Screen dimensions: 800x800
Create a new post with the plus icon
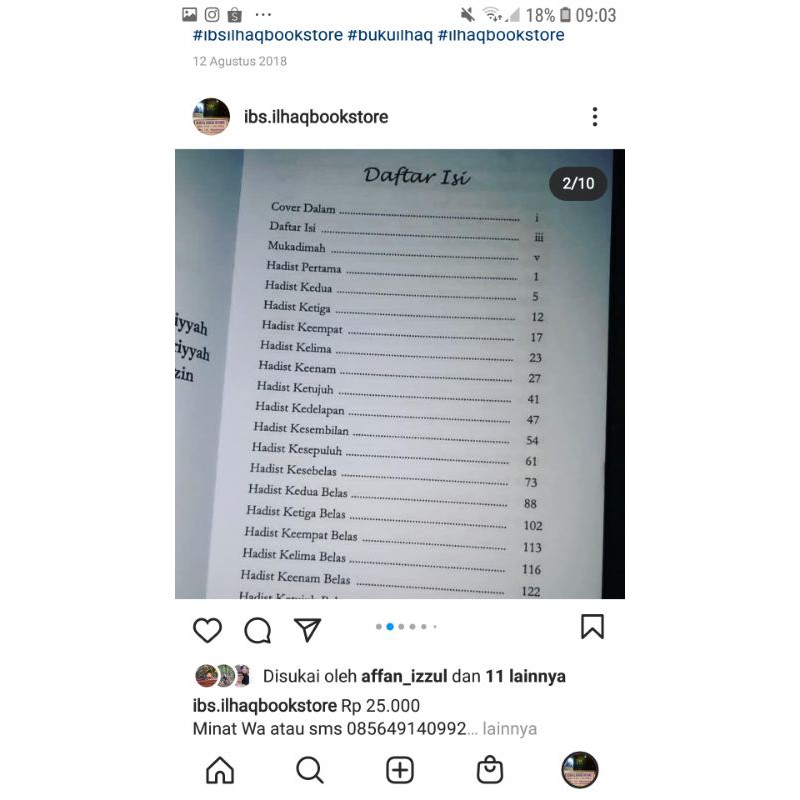[399, 770]
